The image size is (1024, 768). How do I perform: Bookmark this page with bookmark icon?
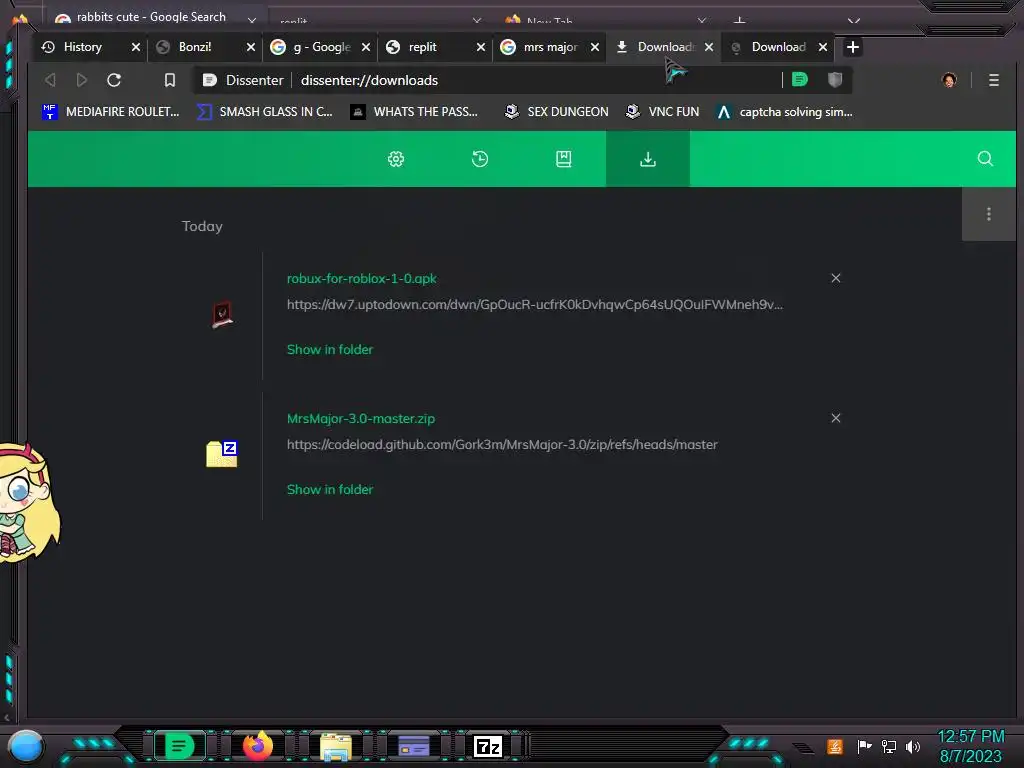coord(170,80)
